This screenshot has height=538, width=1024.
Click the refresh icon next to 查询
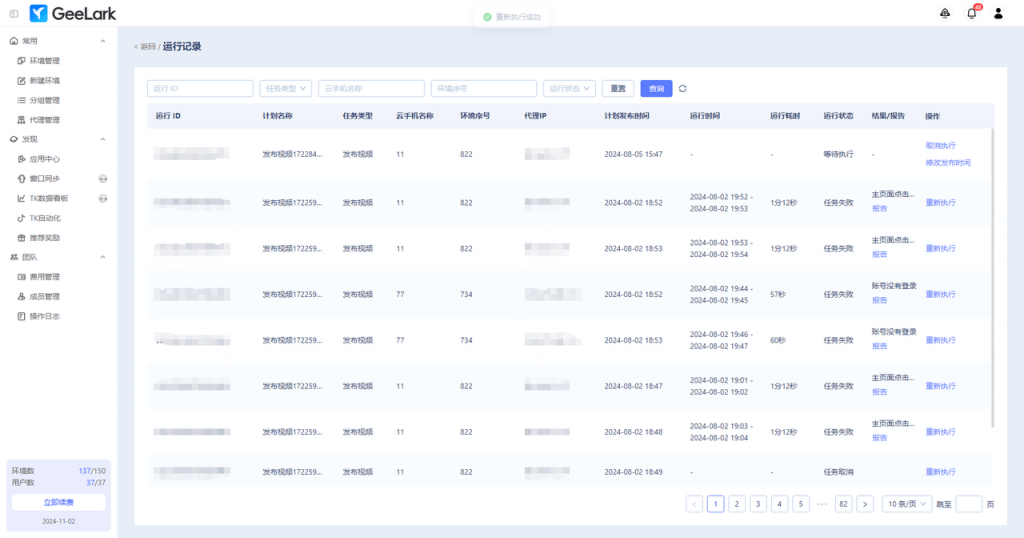click(683, 89)
